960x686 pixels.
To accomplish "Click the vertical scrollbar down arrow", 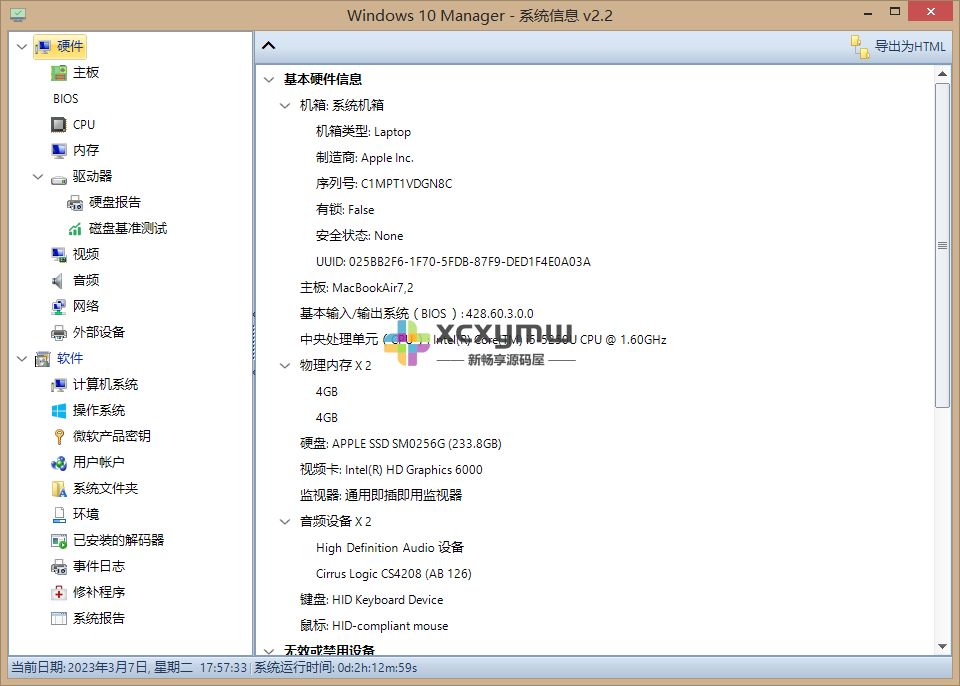I will (x=944, y=645).
